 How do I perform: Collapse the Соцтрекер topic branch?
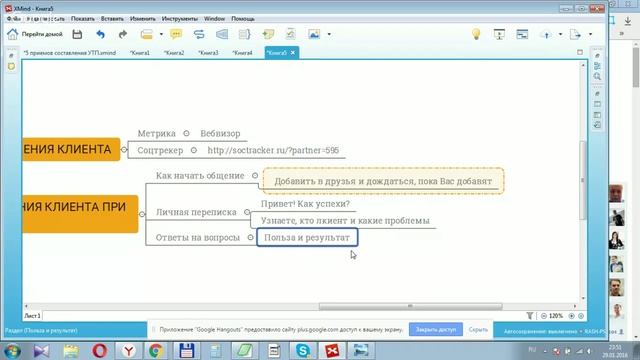[194, 150]
